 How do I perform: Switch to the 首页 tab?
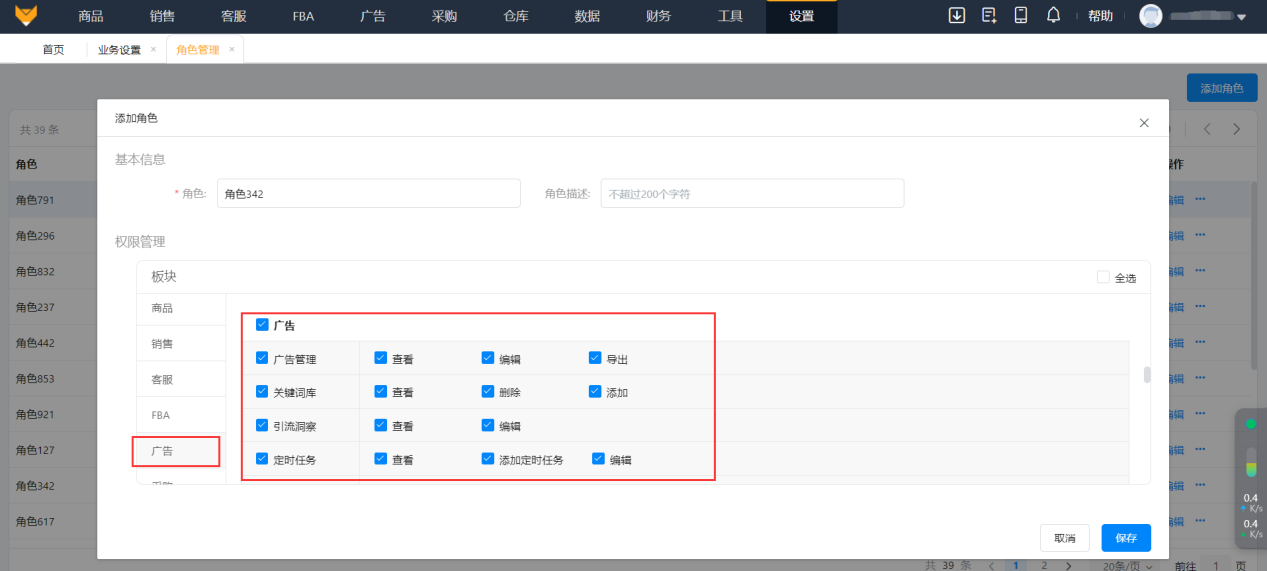(x=53, y=49)
